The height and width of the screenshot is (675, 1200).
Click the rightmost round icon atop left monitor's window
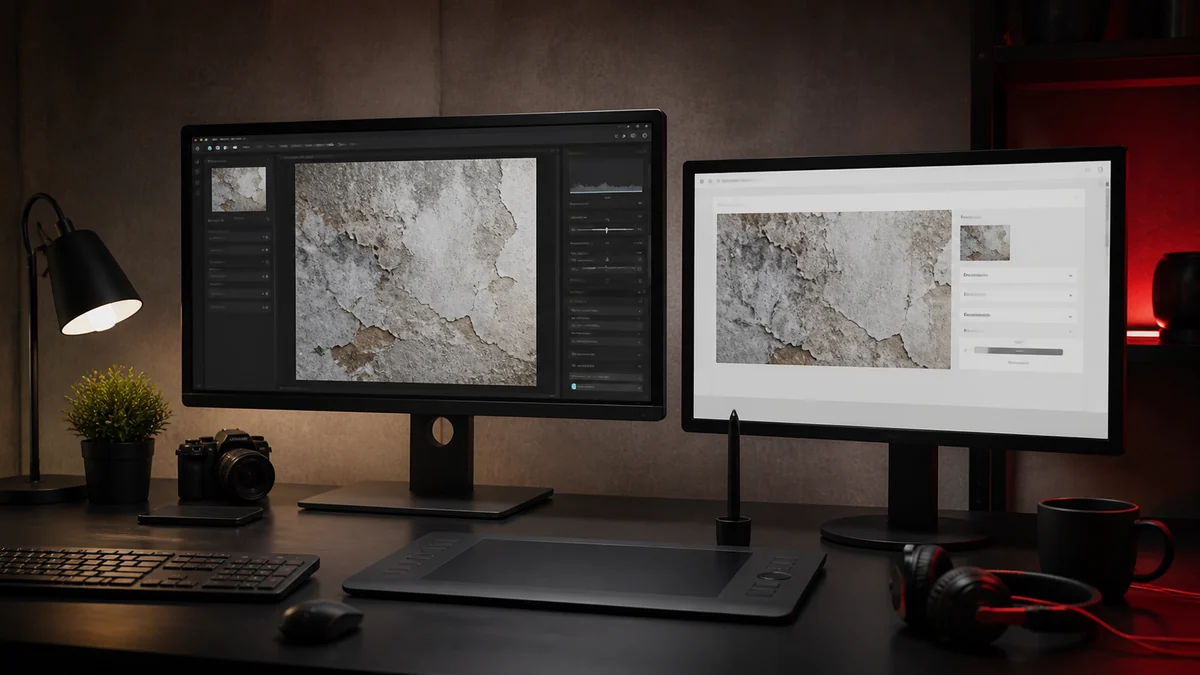point(645,135)
